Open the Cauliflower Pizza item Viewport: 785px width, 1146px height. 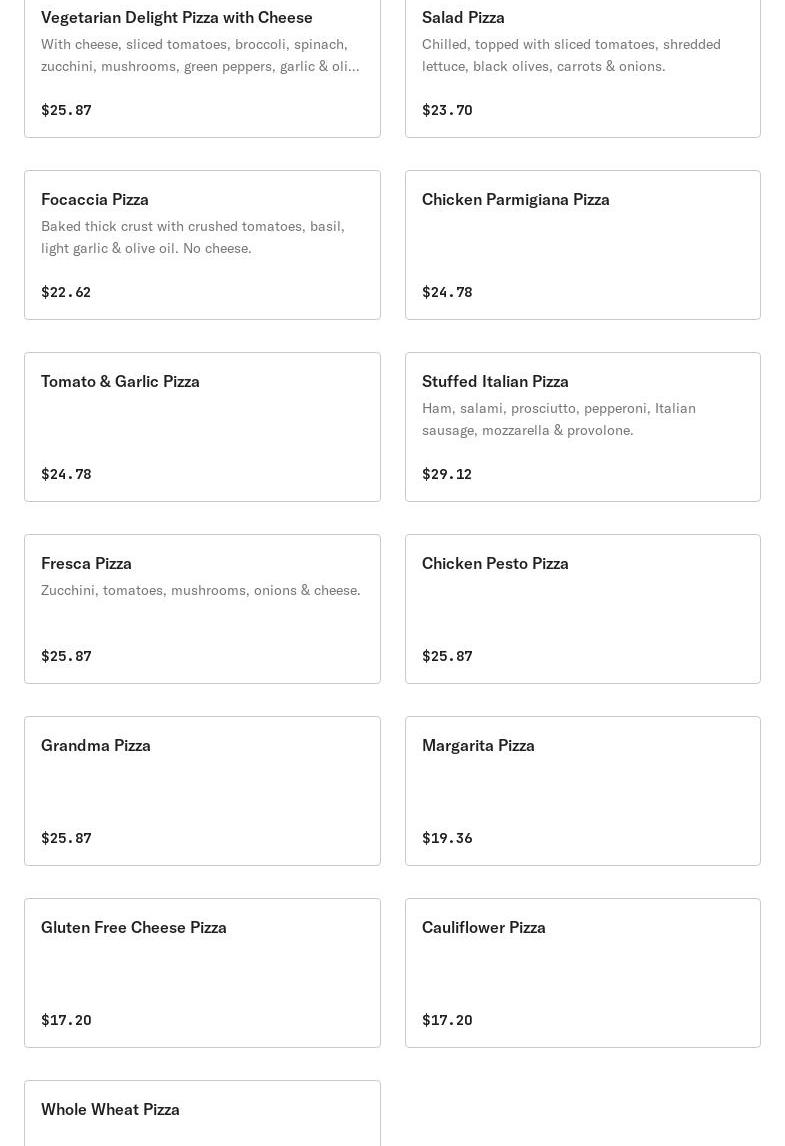coord(582,973)
